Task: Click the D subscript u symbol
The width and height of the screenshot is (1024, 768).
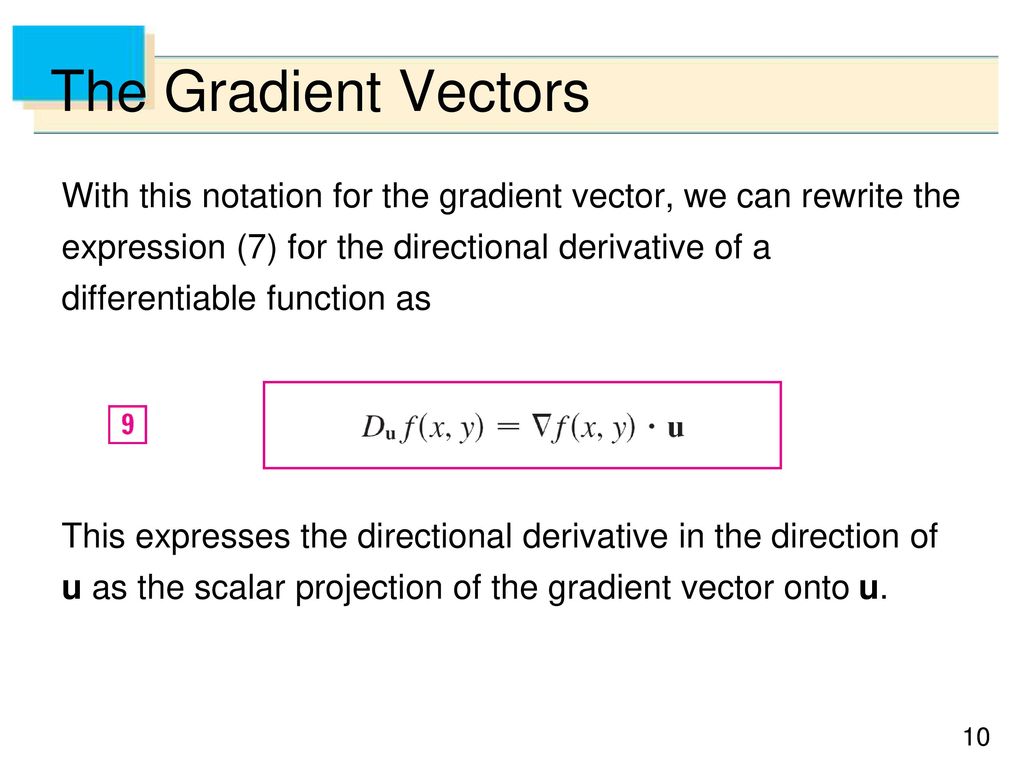Action: 379,428
